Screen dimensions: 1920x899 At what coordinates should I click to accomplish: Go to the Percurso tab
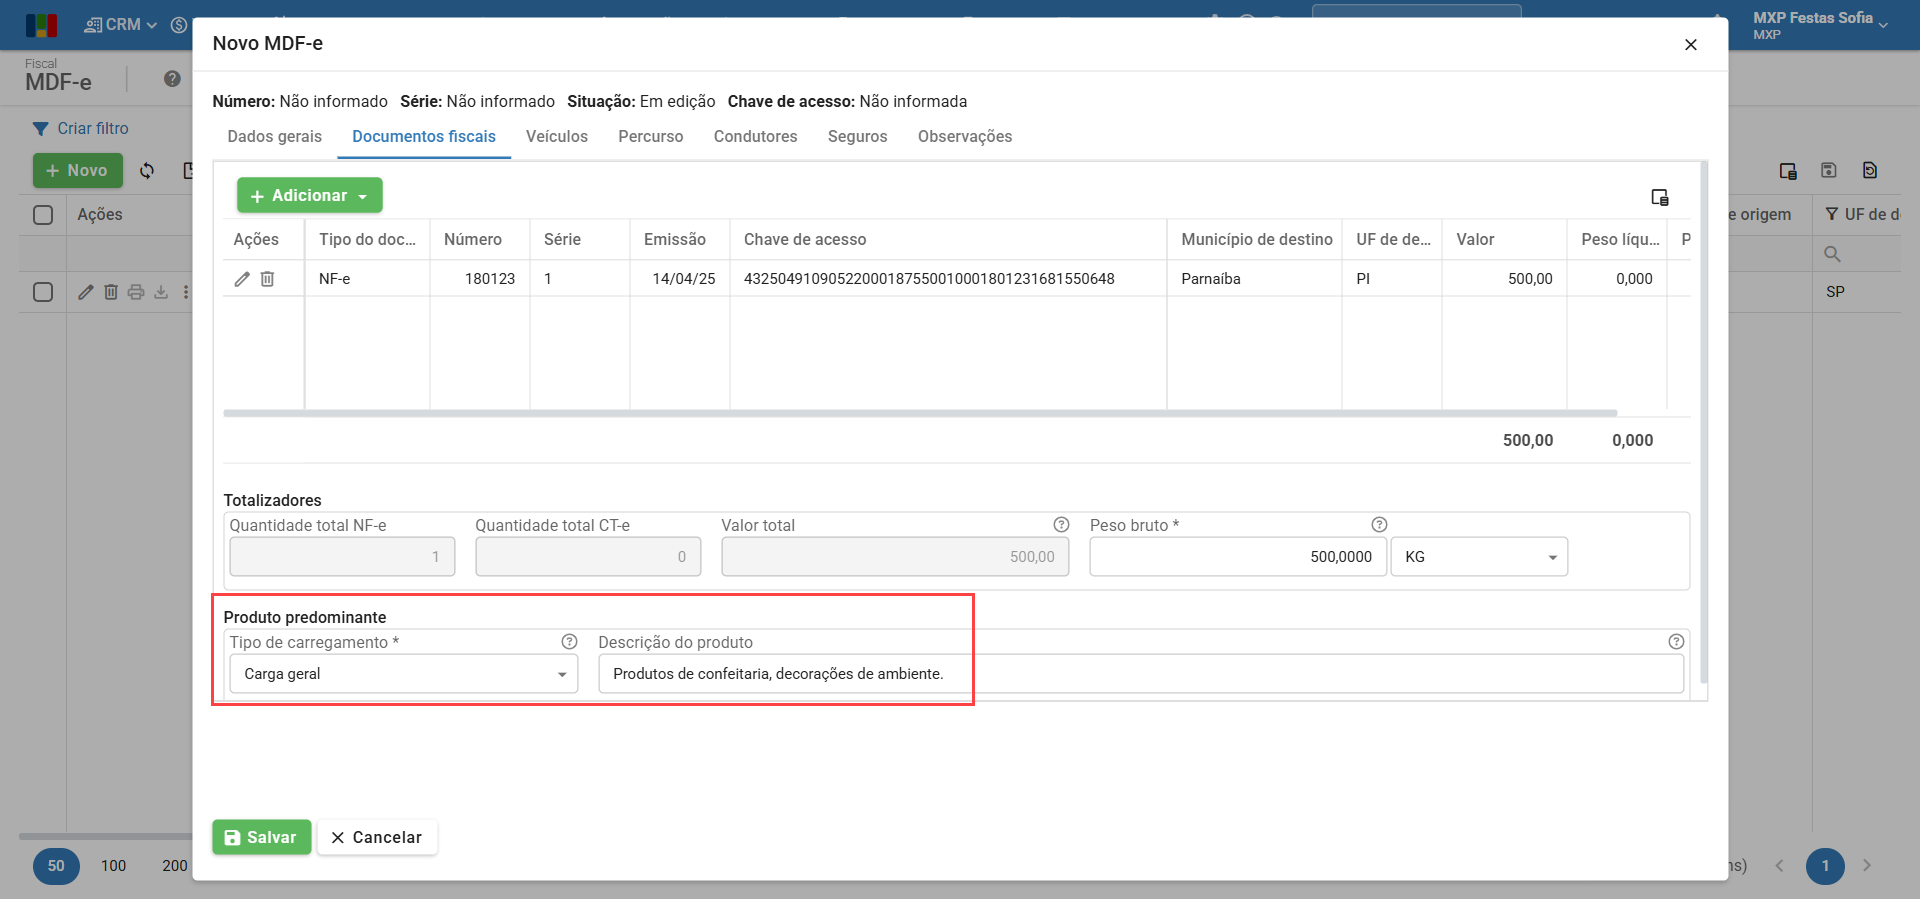pos(651,137)
